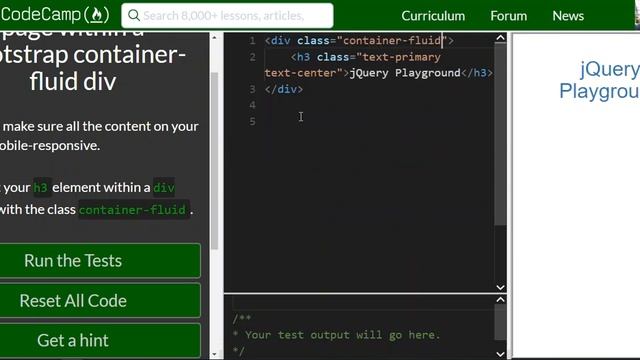The height and width of the screenshot is (360, 640).
Task: Click the Get a hint button
Action: tap(100, 340)
